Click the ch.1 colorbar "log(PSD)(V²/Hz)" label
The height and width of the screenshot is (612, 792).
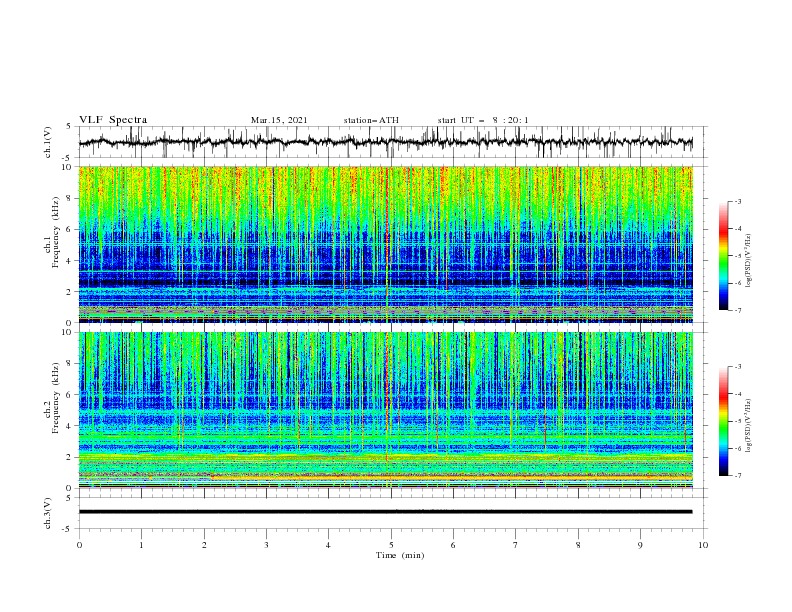click(x=749, y=261)
